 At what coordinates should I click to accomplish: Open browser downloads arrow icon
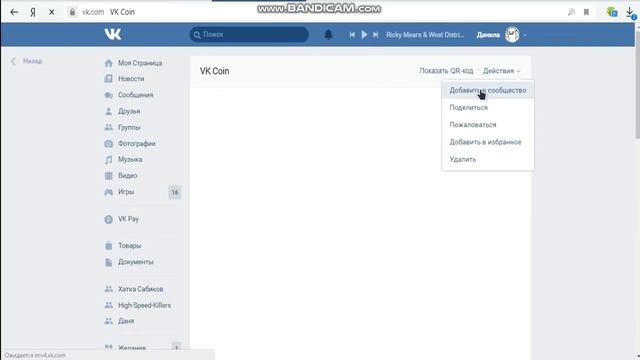pos(630,13)
